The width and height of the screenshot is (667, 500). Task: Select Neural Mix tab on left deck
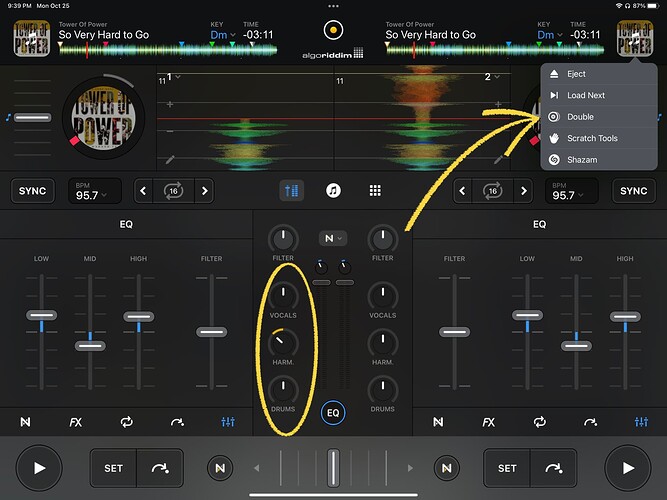pos(26,422)
